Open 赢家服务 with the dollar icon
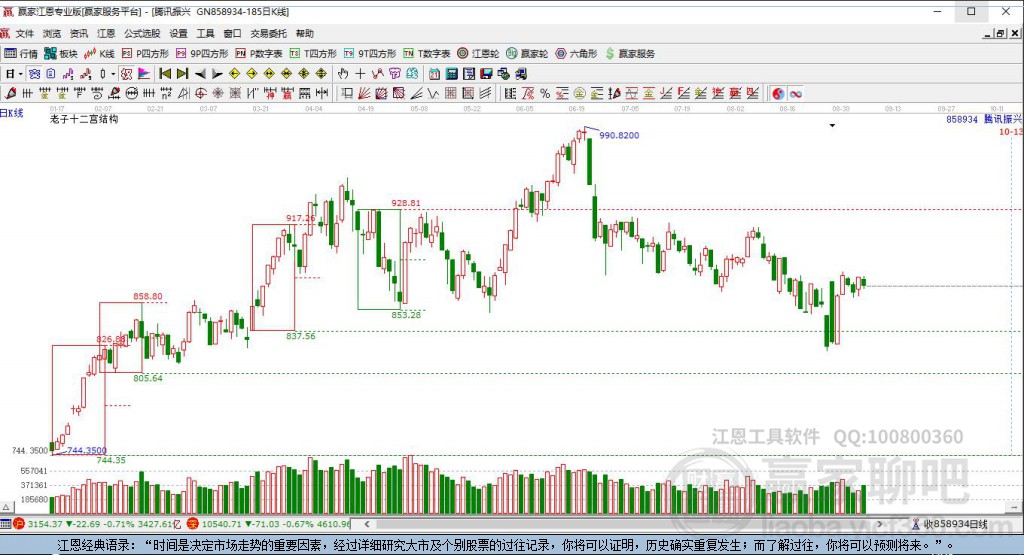 click(x=630, y=54)
